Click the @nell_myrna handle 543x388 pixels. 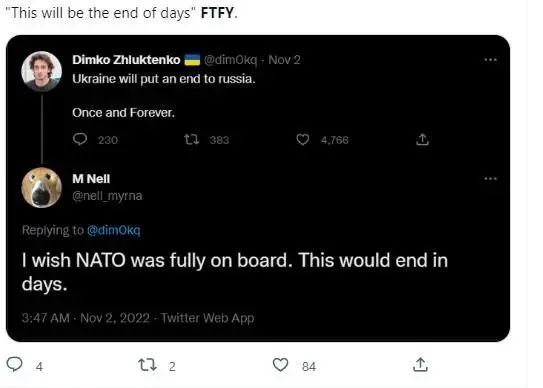pos(107,196)
